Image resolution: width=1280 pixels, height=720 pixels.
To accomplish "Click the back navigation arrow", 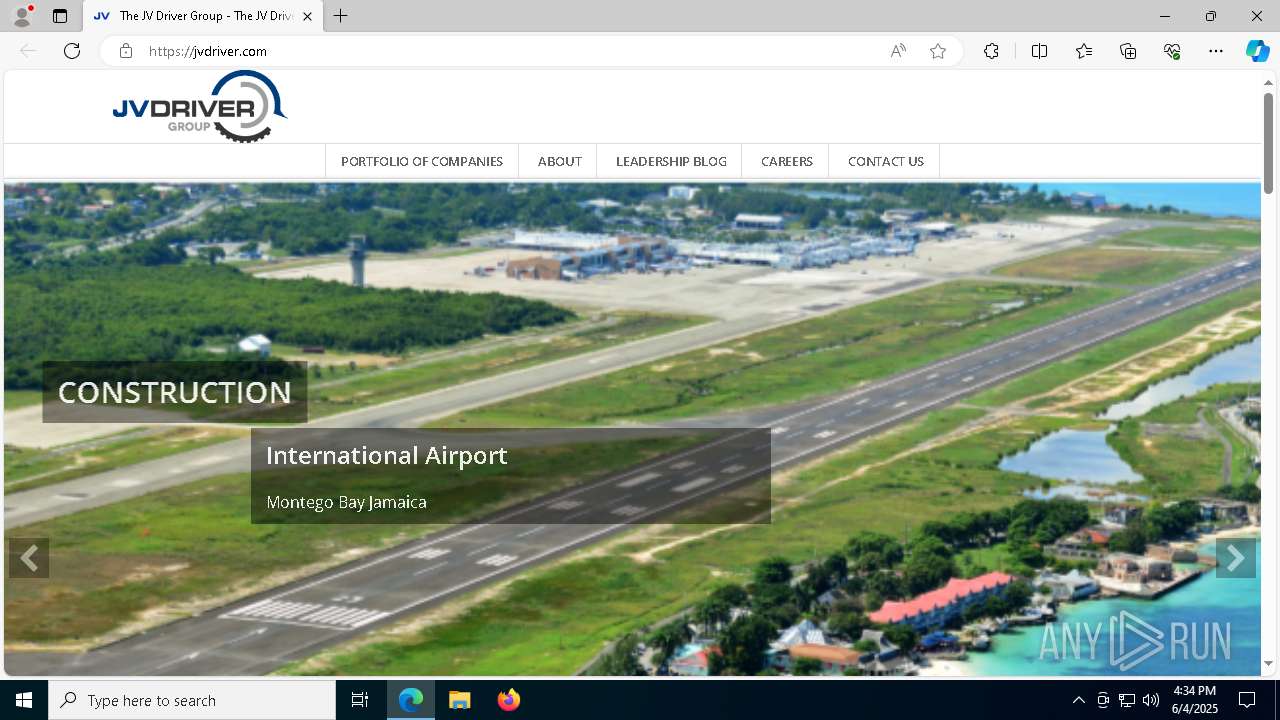I will coord(28,51).
